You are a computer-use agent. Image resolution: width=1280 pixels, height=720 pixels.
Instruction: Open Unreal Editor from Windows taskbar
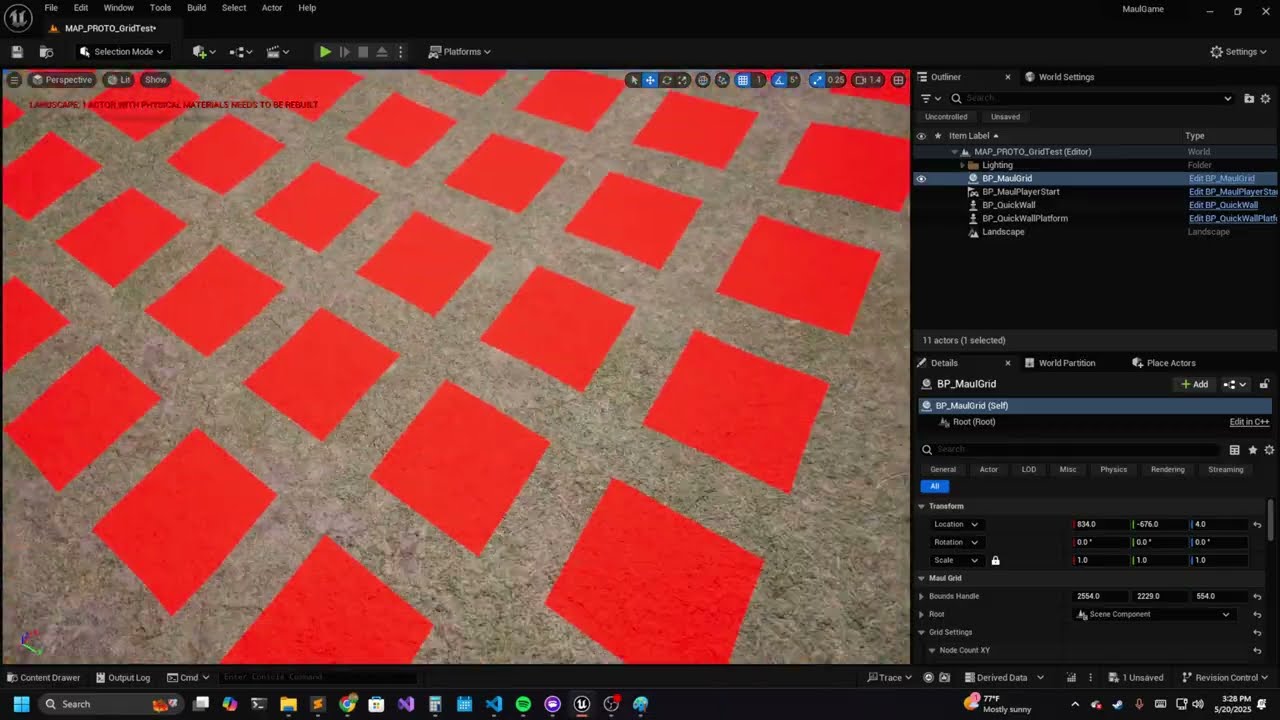click(x=582, y=704)
